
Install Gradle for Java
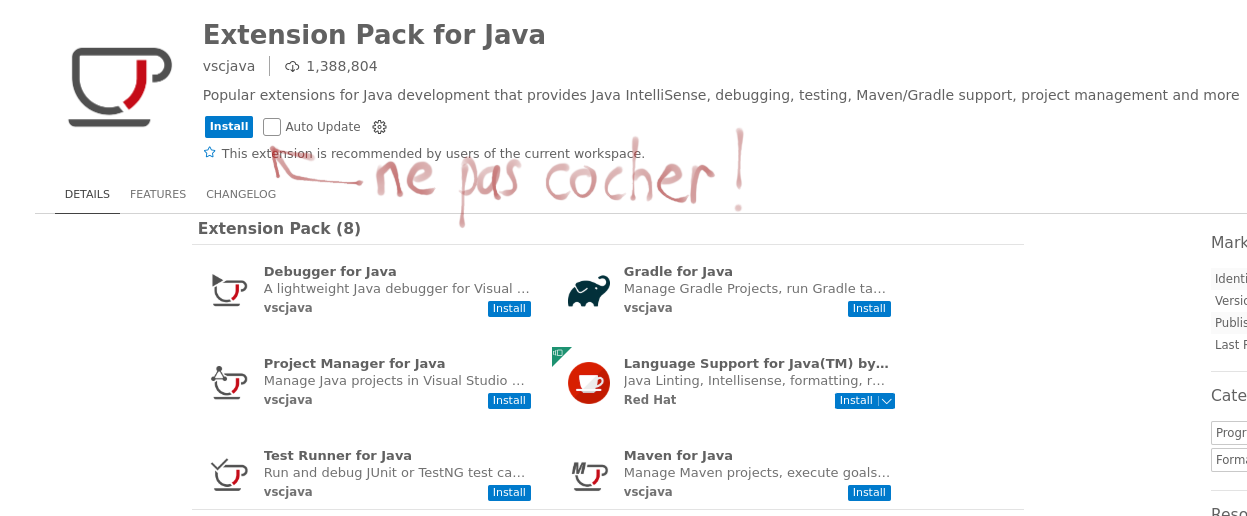tap(869, 309)
